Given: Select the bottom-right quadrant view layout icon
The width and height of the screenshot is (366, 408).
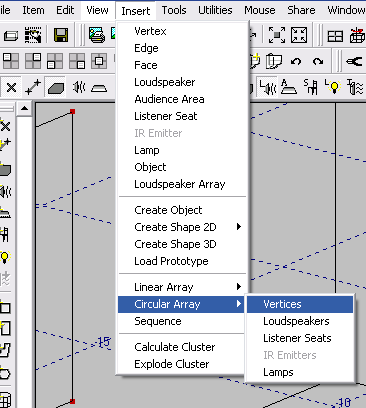Looking at the screenshot, I should tap(77, 61).
